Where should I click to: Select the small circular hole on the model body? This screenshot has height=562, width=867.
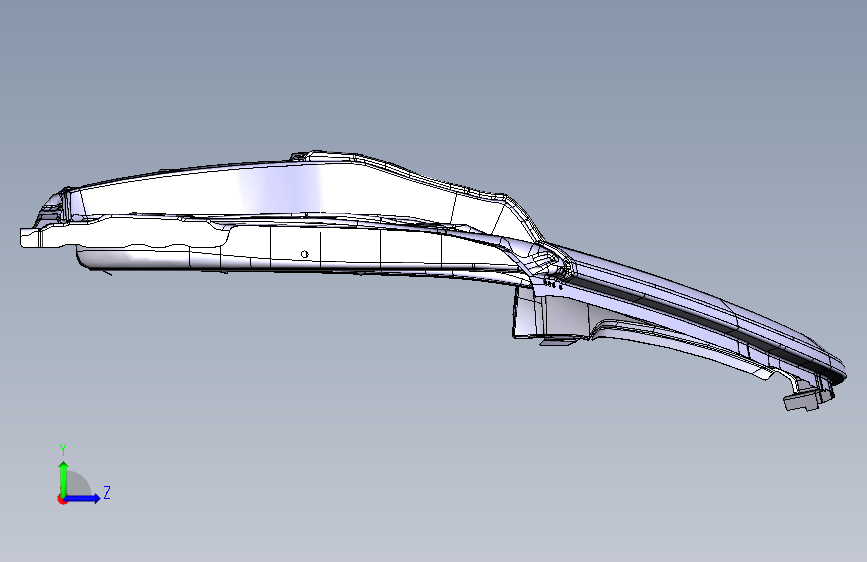(305, 254)
